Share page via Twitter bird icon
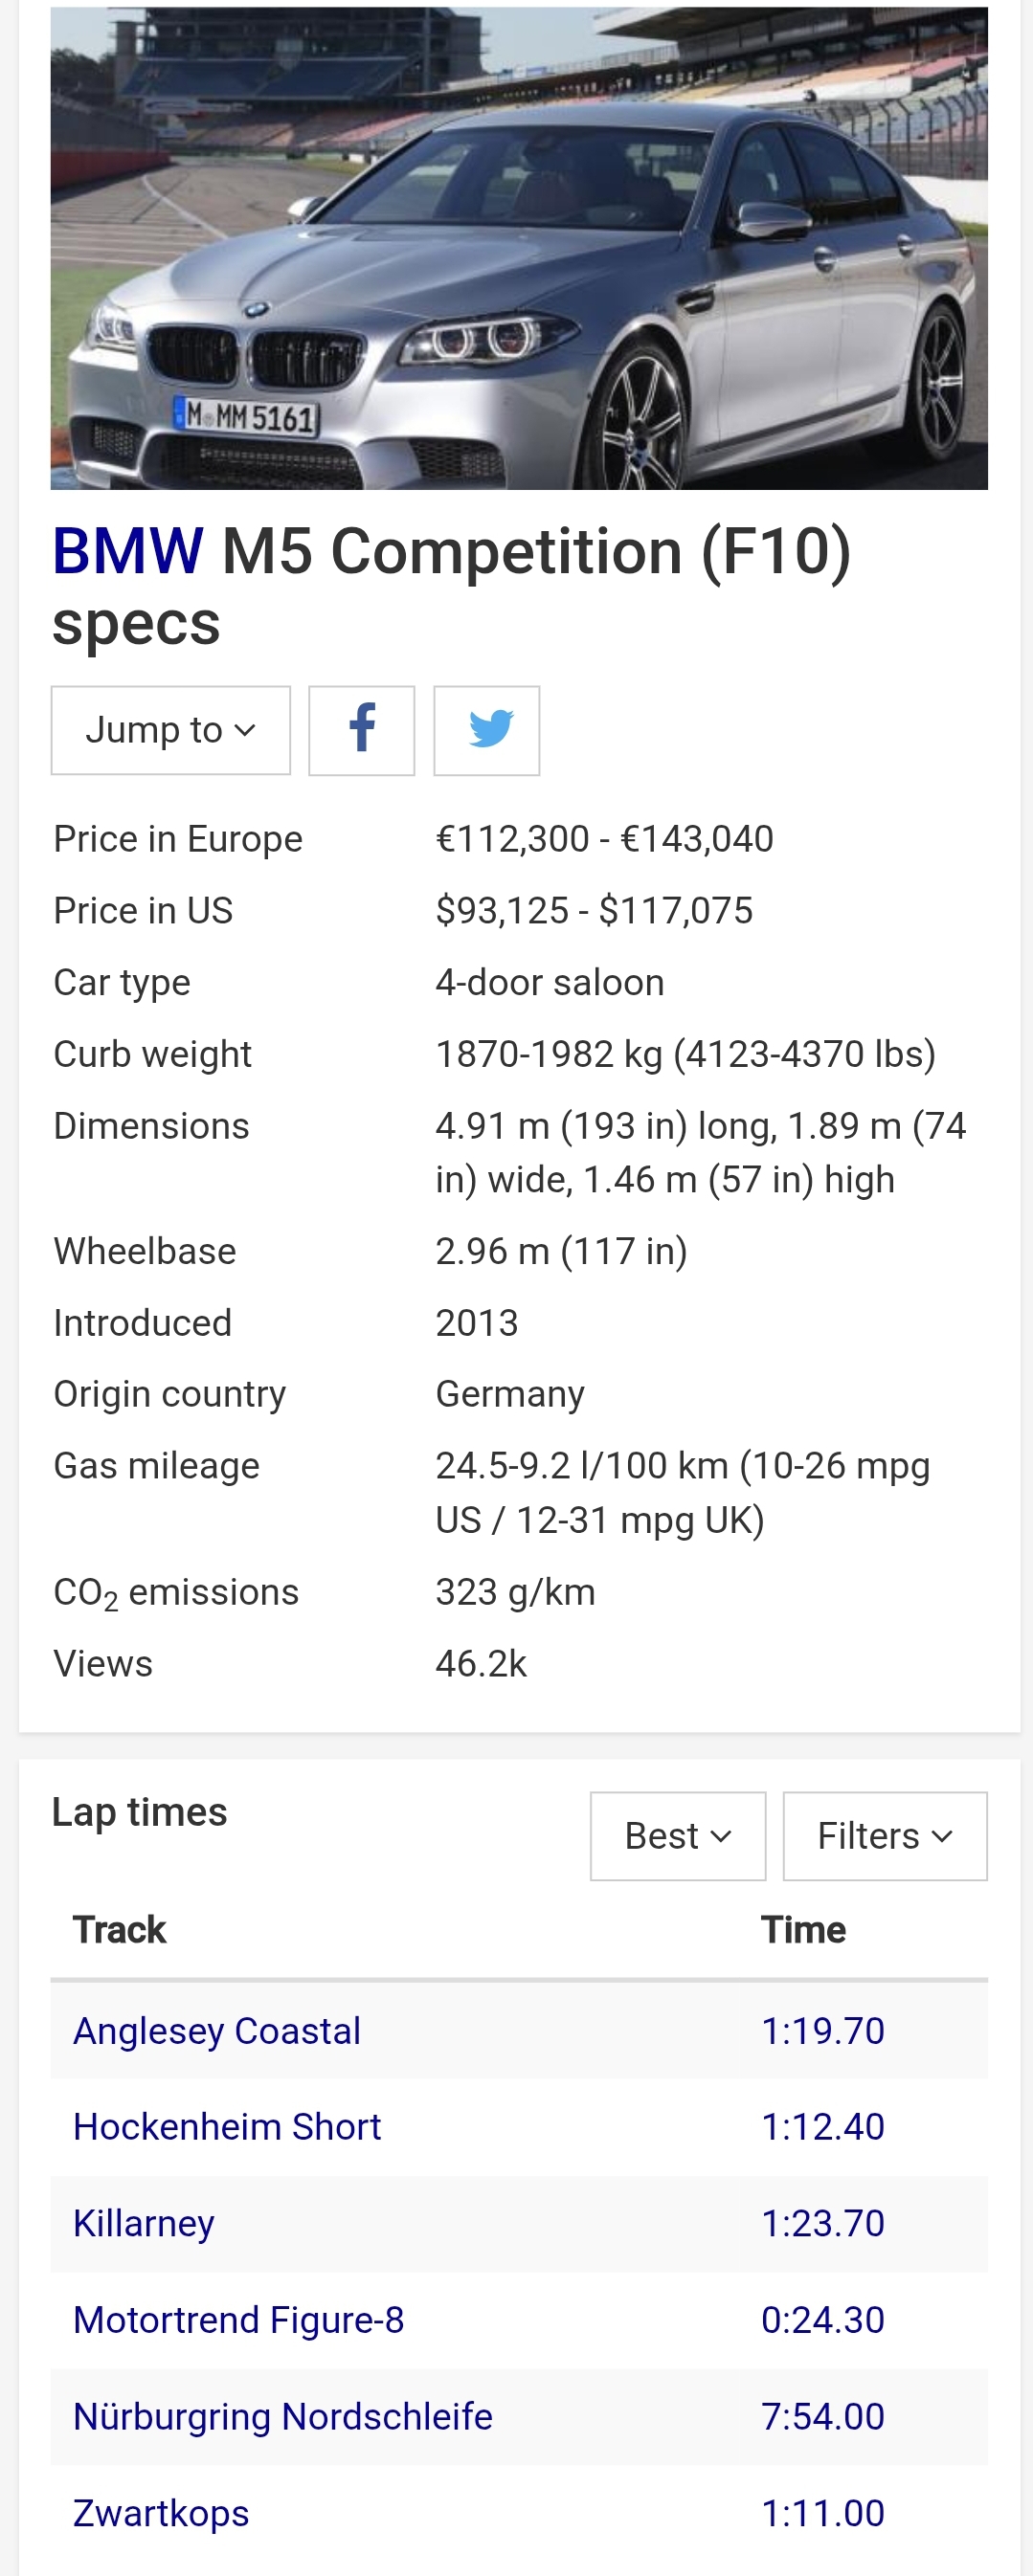Viewport: 1033px width, 2576px height. coord(486,730)
